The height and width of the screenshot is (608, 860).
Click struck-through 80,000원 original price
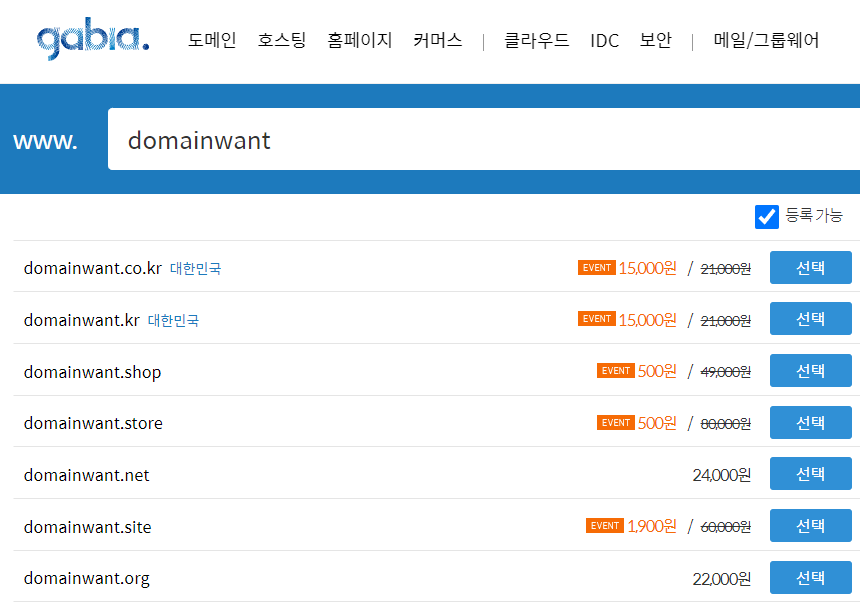click(x=726, y=424)
